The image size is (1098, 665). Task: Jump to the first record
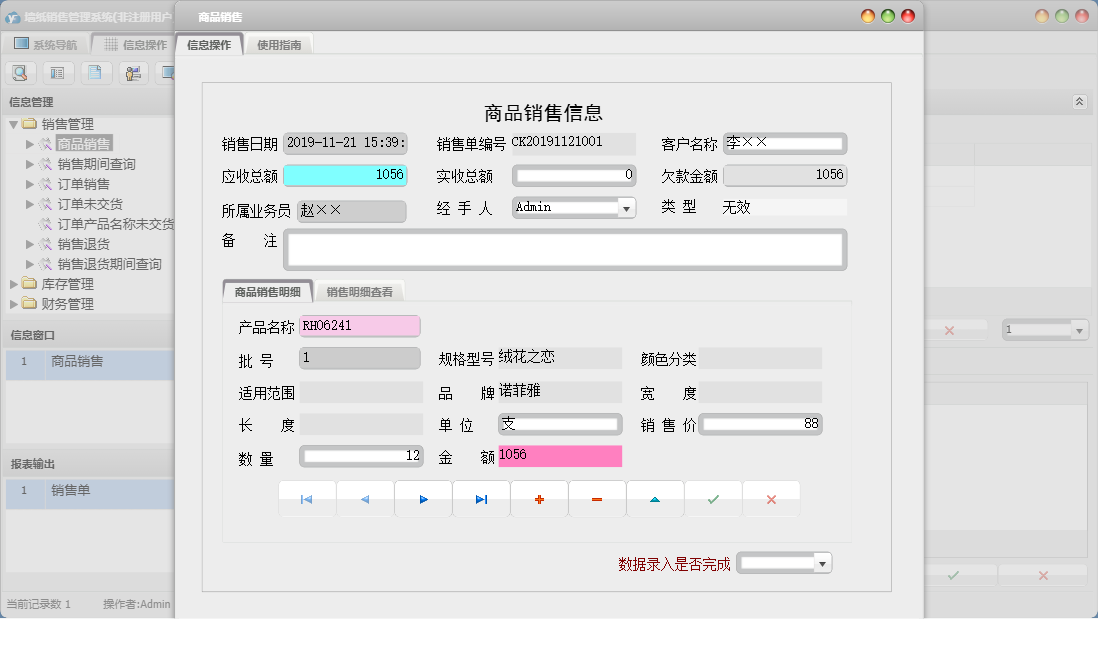307,498
